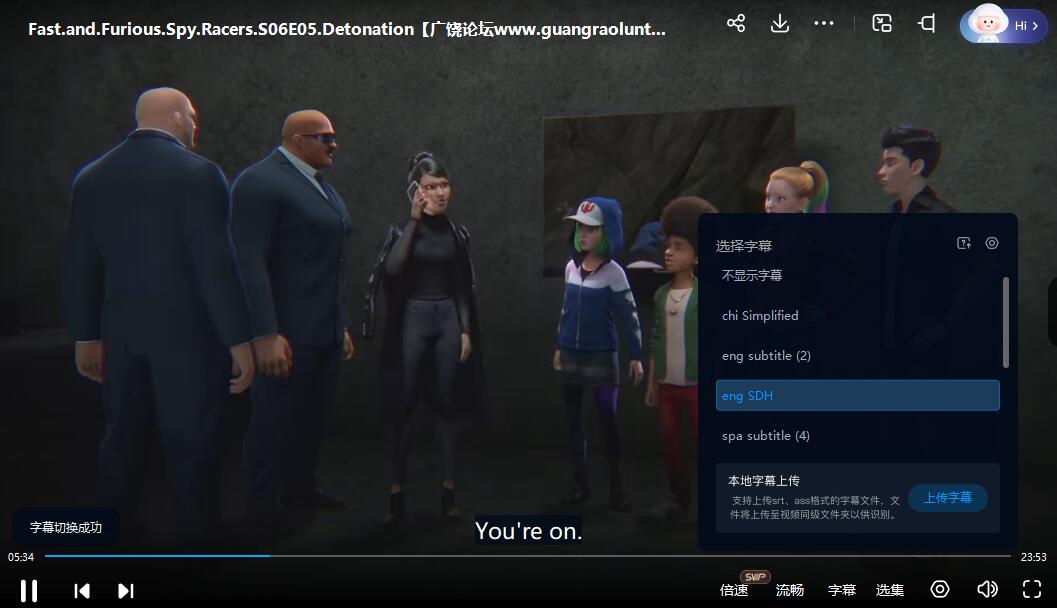Toggle the 字幕 subtitle panel
Screen dimensions: 1057x608
tap(842, 590)
